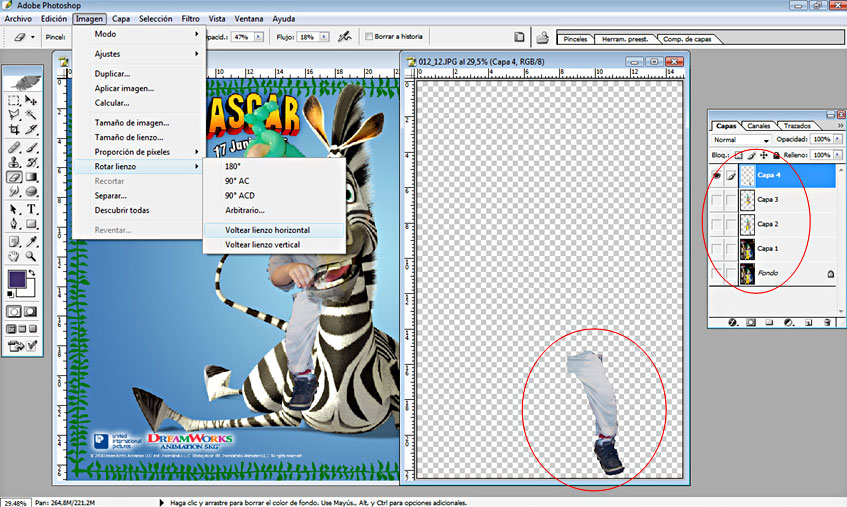The width and height of the screenshot is (847, 507).
Task: Click the new adjustment layer icon
Action: coord(789,322)
